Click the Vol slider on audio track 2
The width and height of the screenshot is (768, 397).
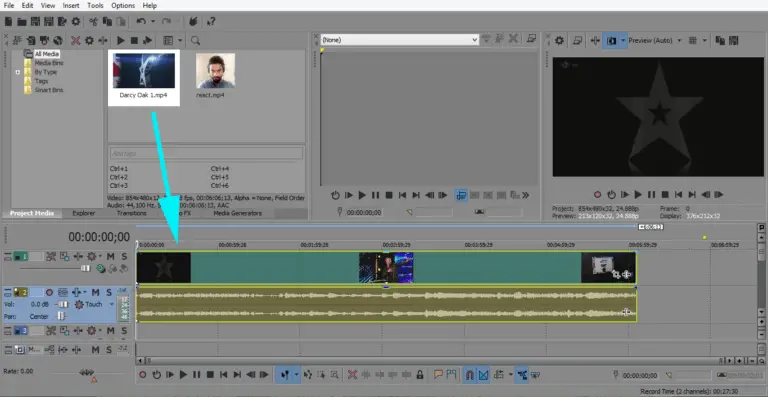pyautogui.click(x=62, y=304)
